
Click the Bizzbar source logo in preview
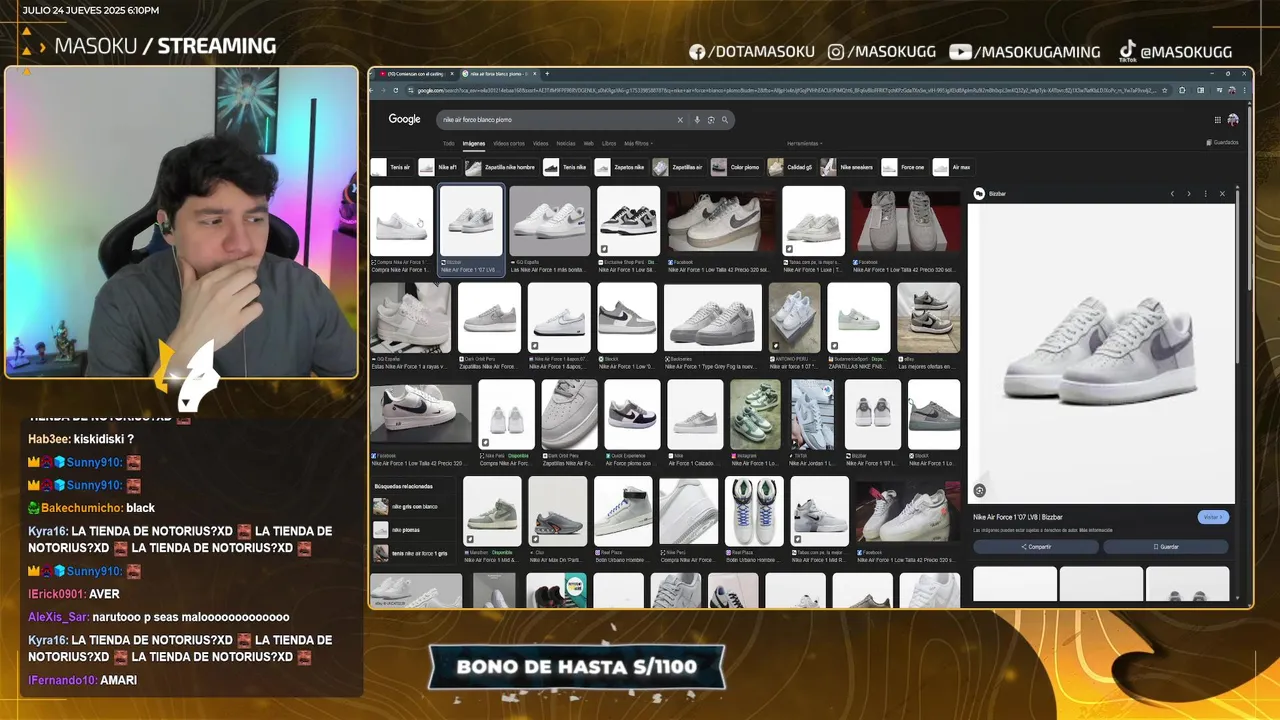pos(979,194)
